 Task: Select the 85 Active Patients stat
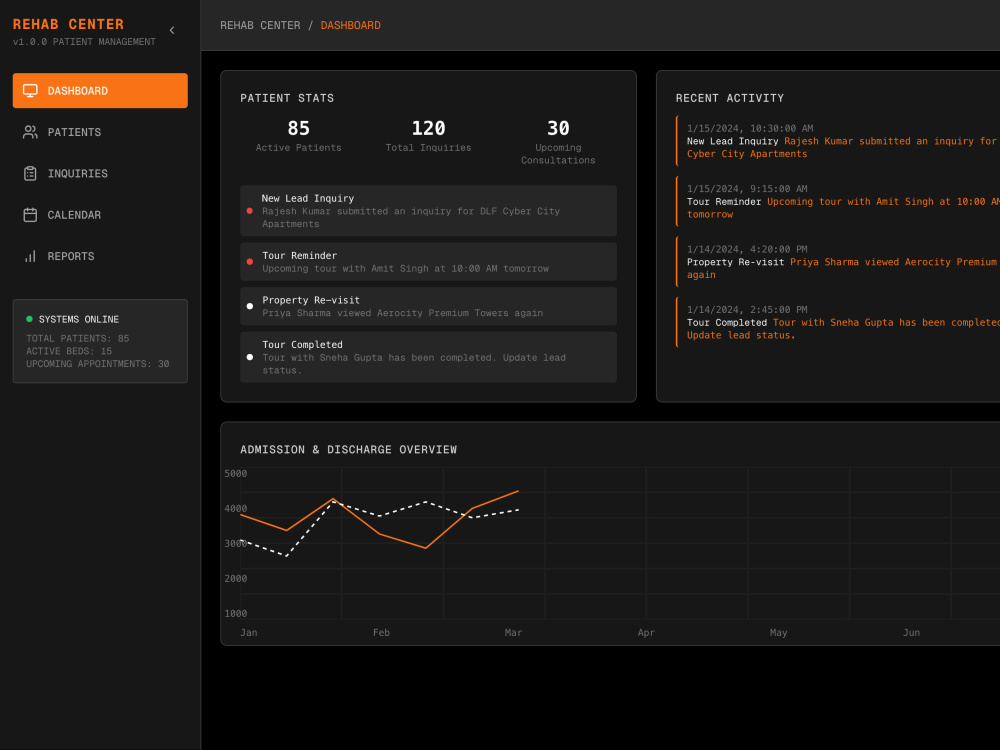298,136
